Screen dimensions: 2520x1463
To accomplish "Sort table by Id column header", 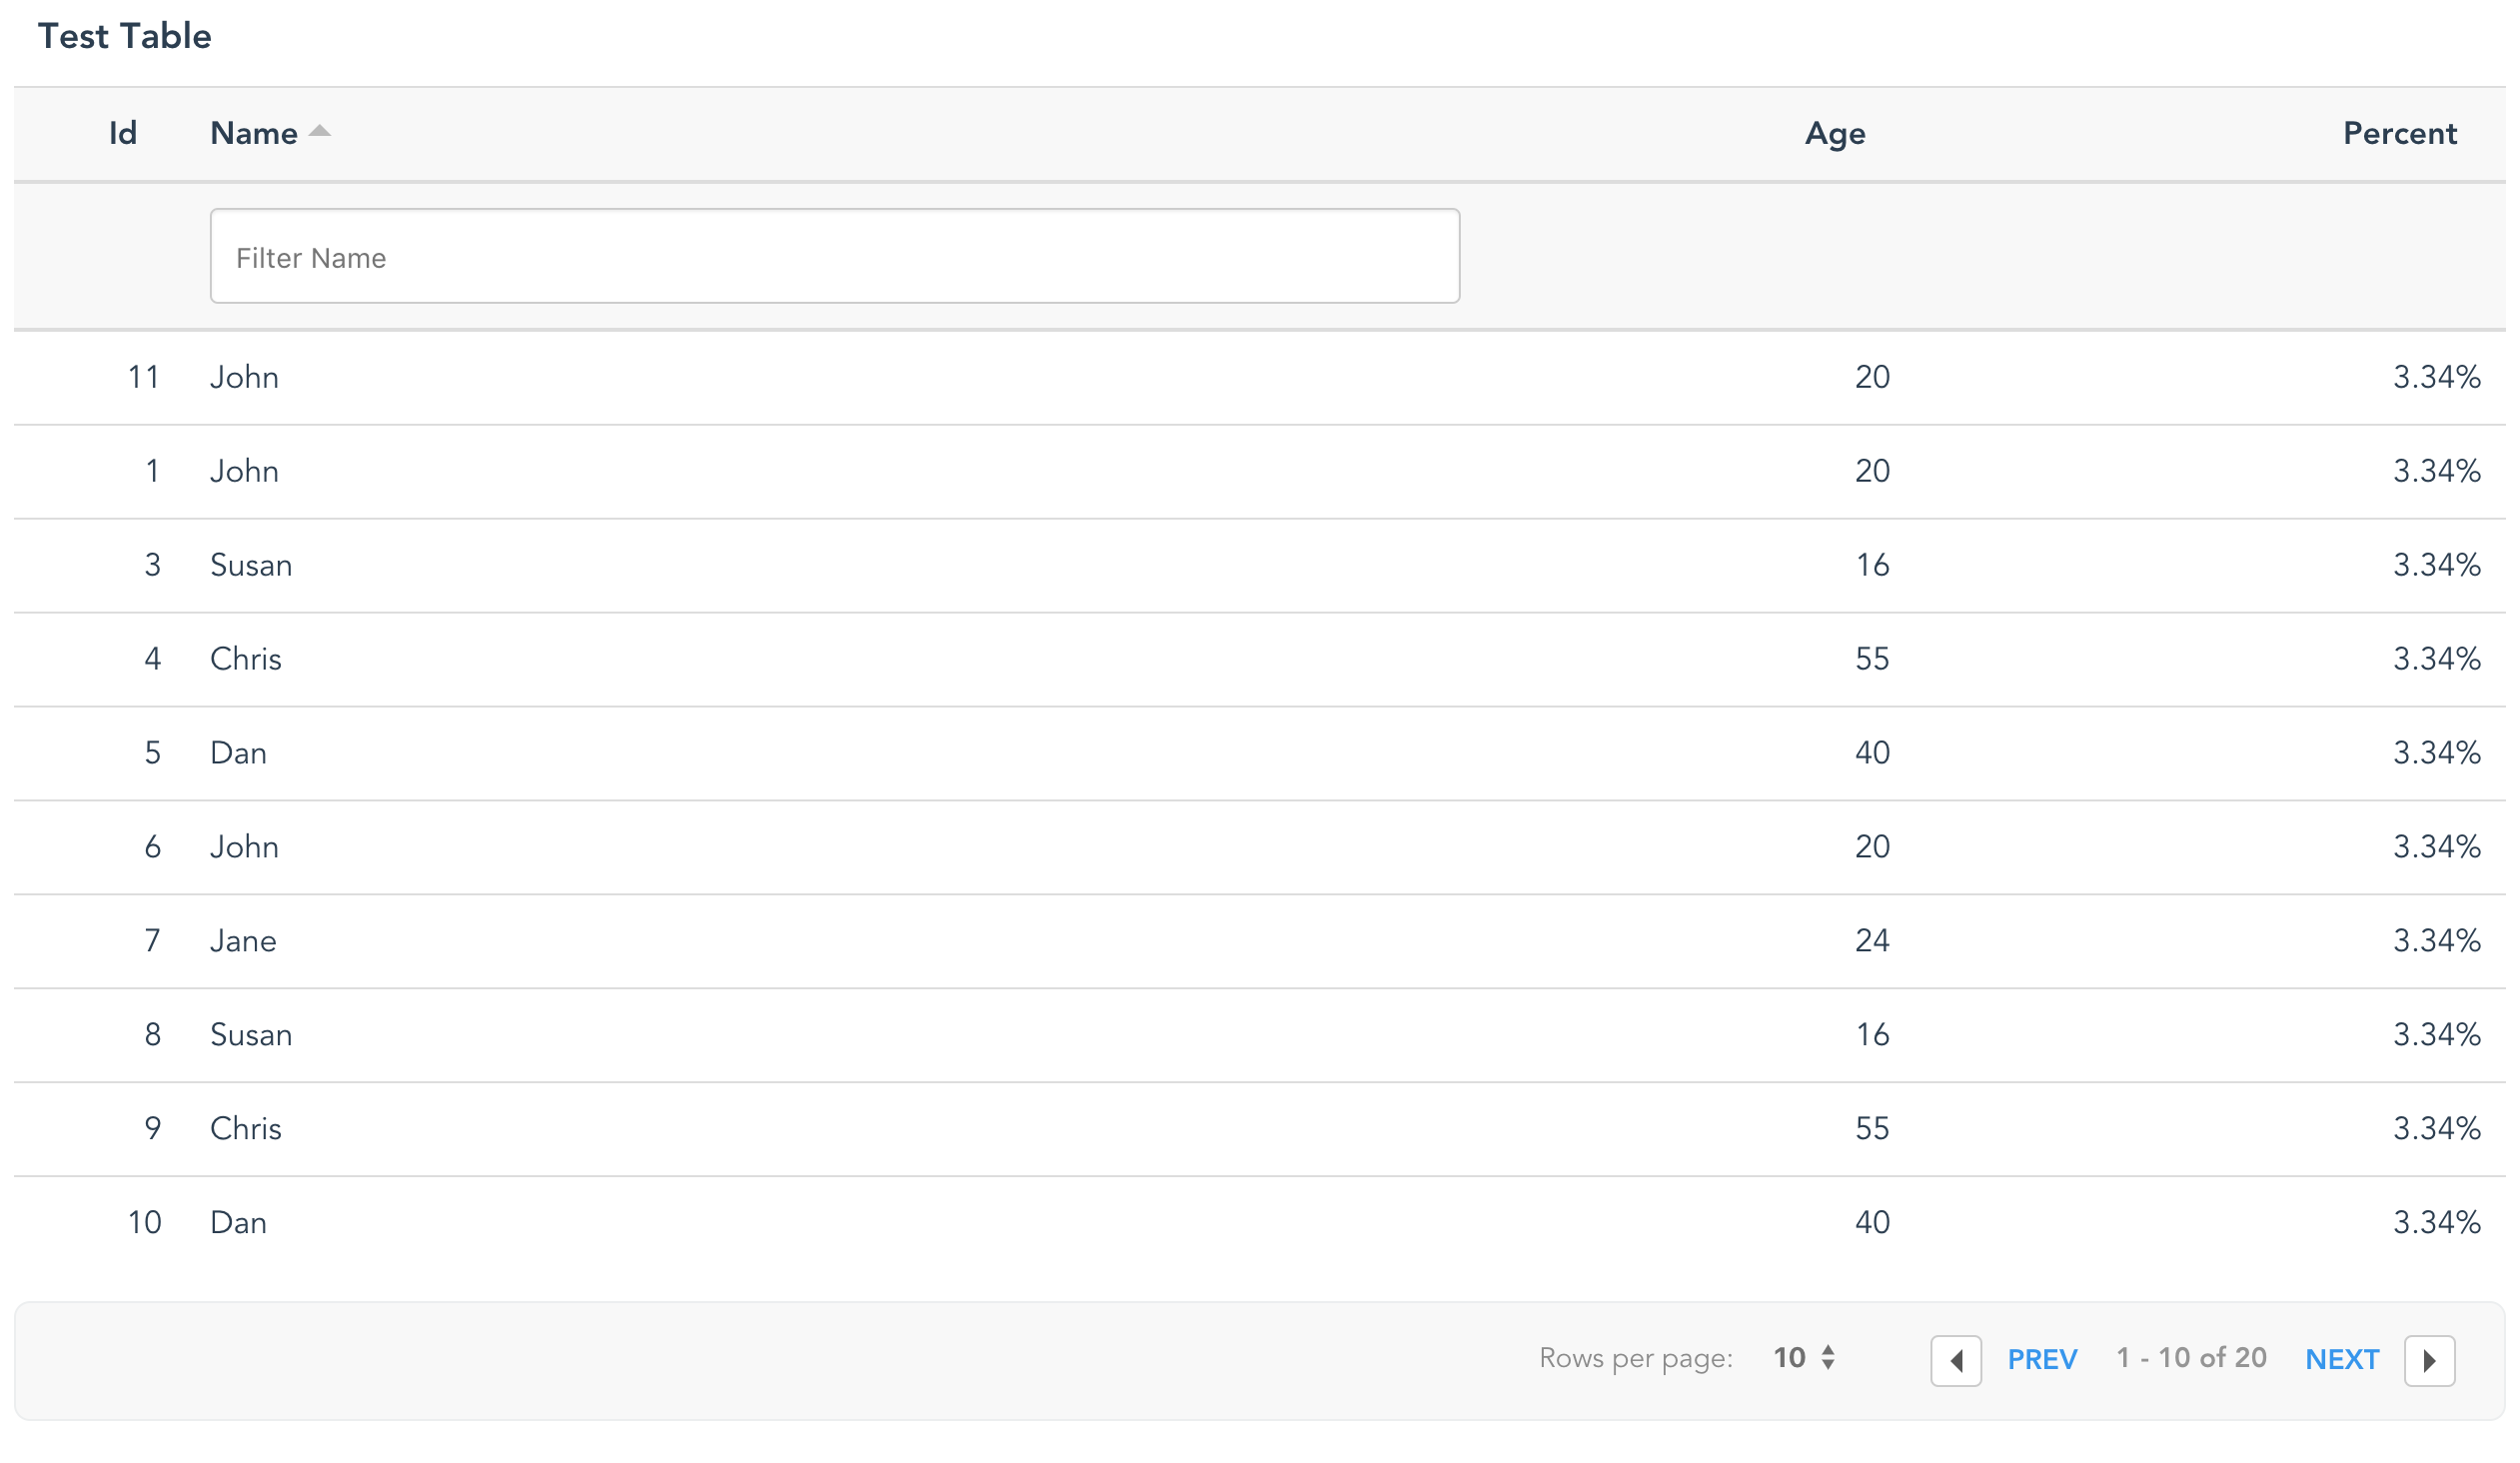I will (122, 133).
